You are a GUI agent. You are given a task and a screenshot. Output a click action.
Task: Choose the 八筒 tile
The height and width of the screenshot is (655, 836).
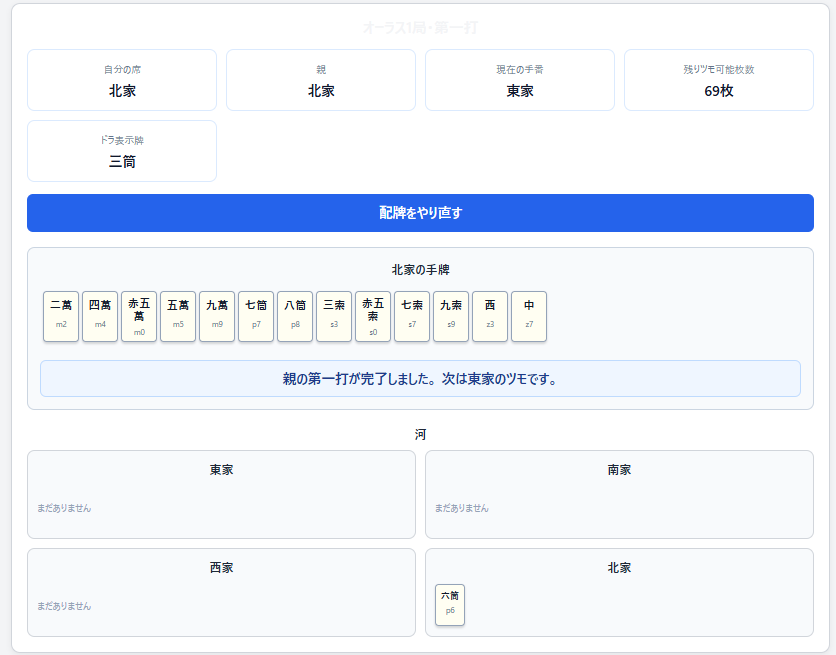click(295, 316)
